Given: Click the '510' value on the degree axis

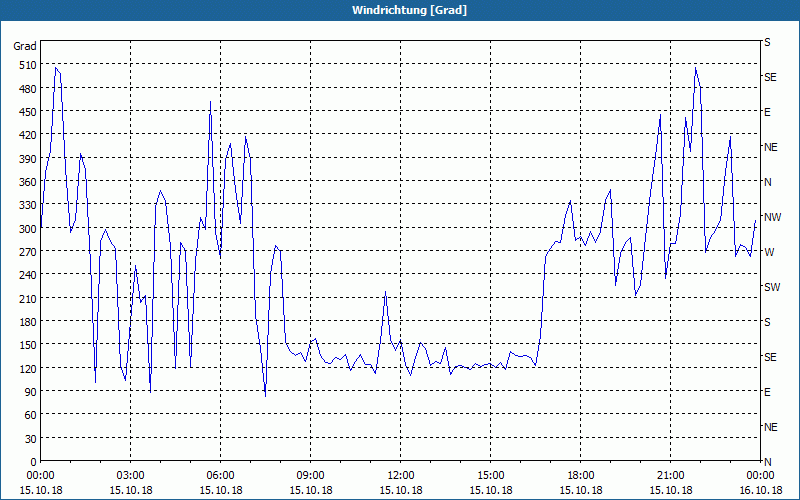Looking at the screenshot, I should point(28,65).
